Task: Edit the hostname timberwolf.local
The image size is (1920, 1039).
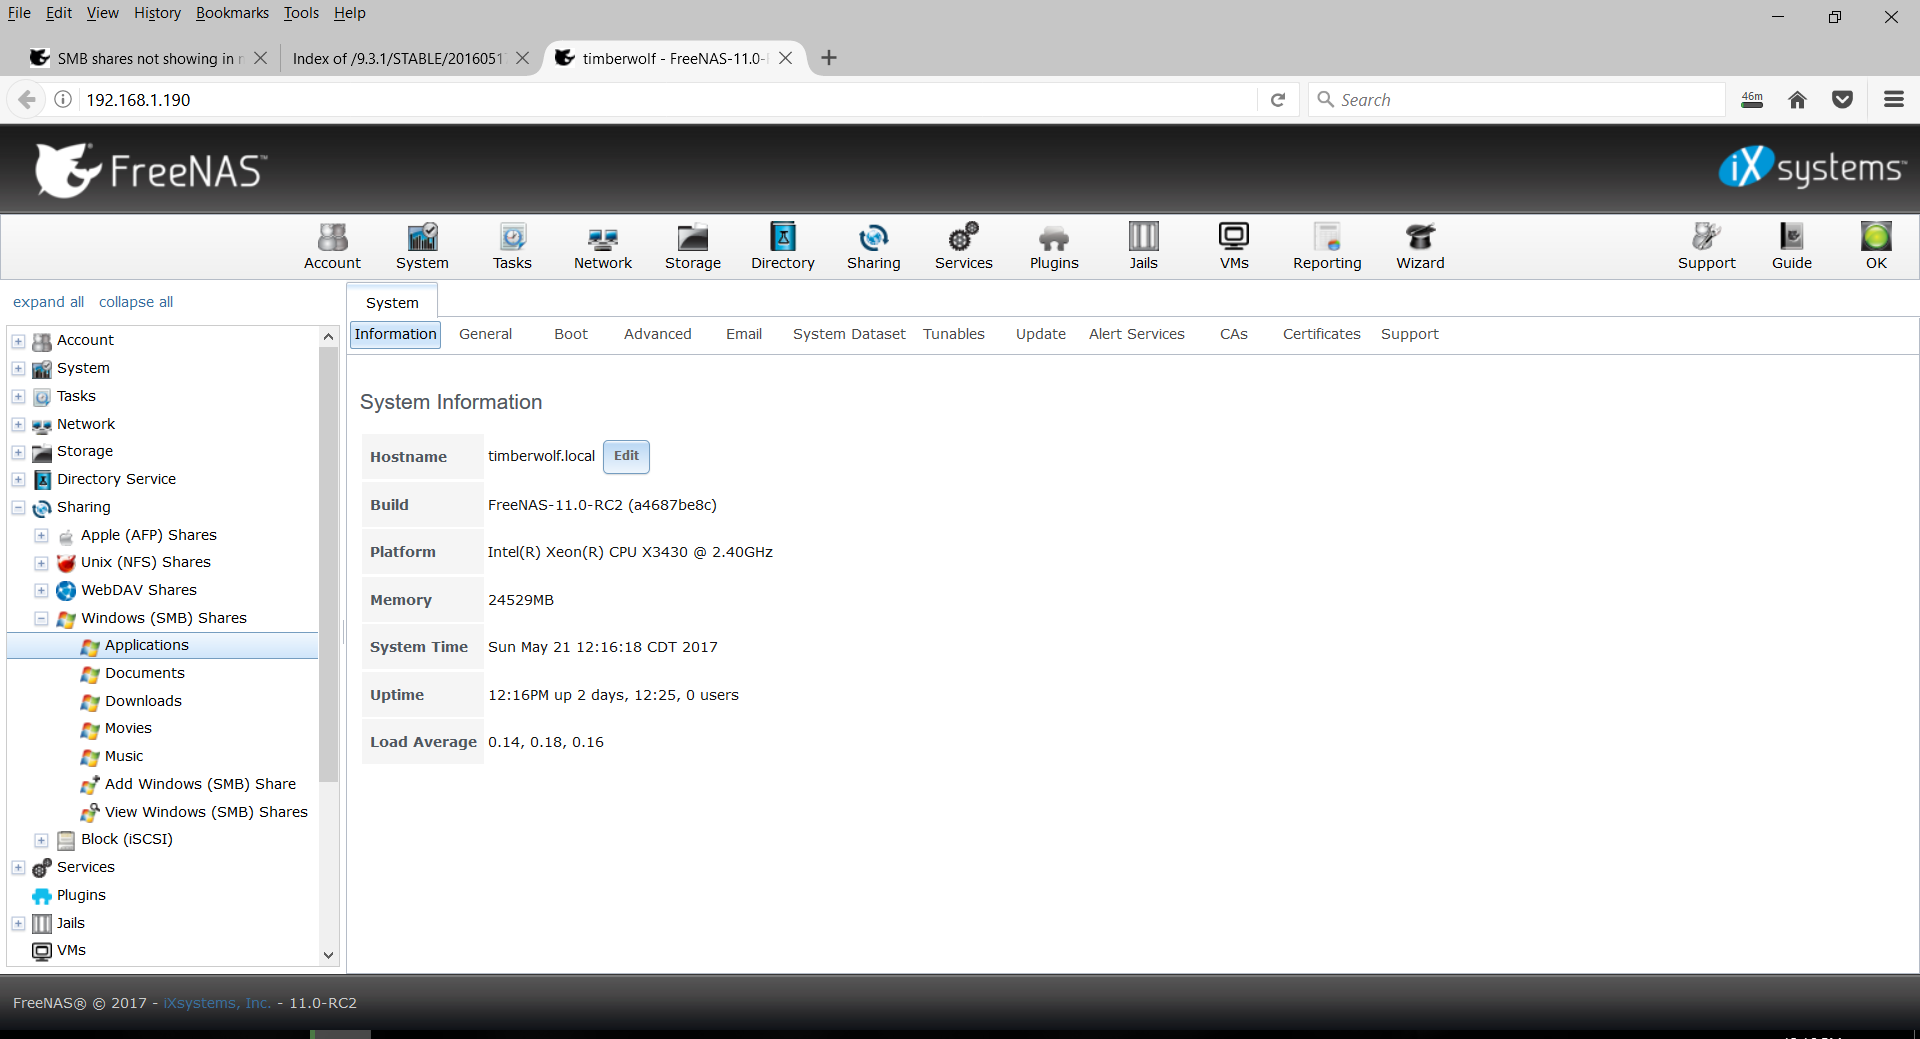Action: point(626,456)
